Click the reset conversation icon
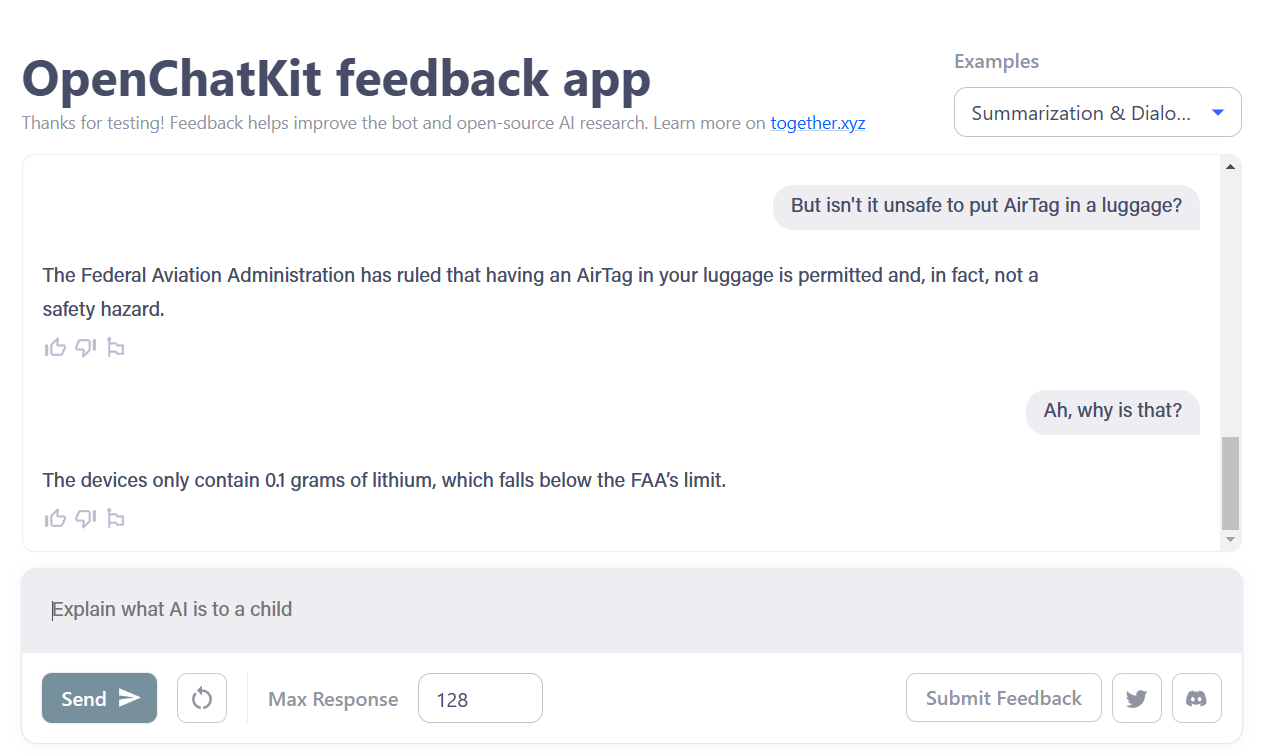1261x756 pixels. click(202, 697)
